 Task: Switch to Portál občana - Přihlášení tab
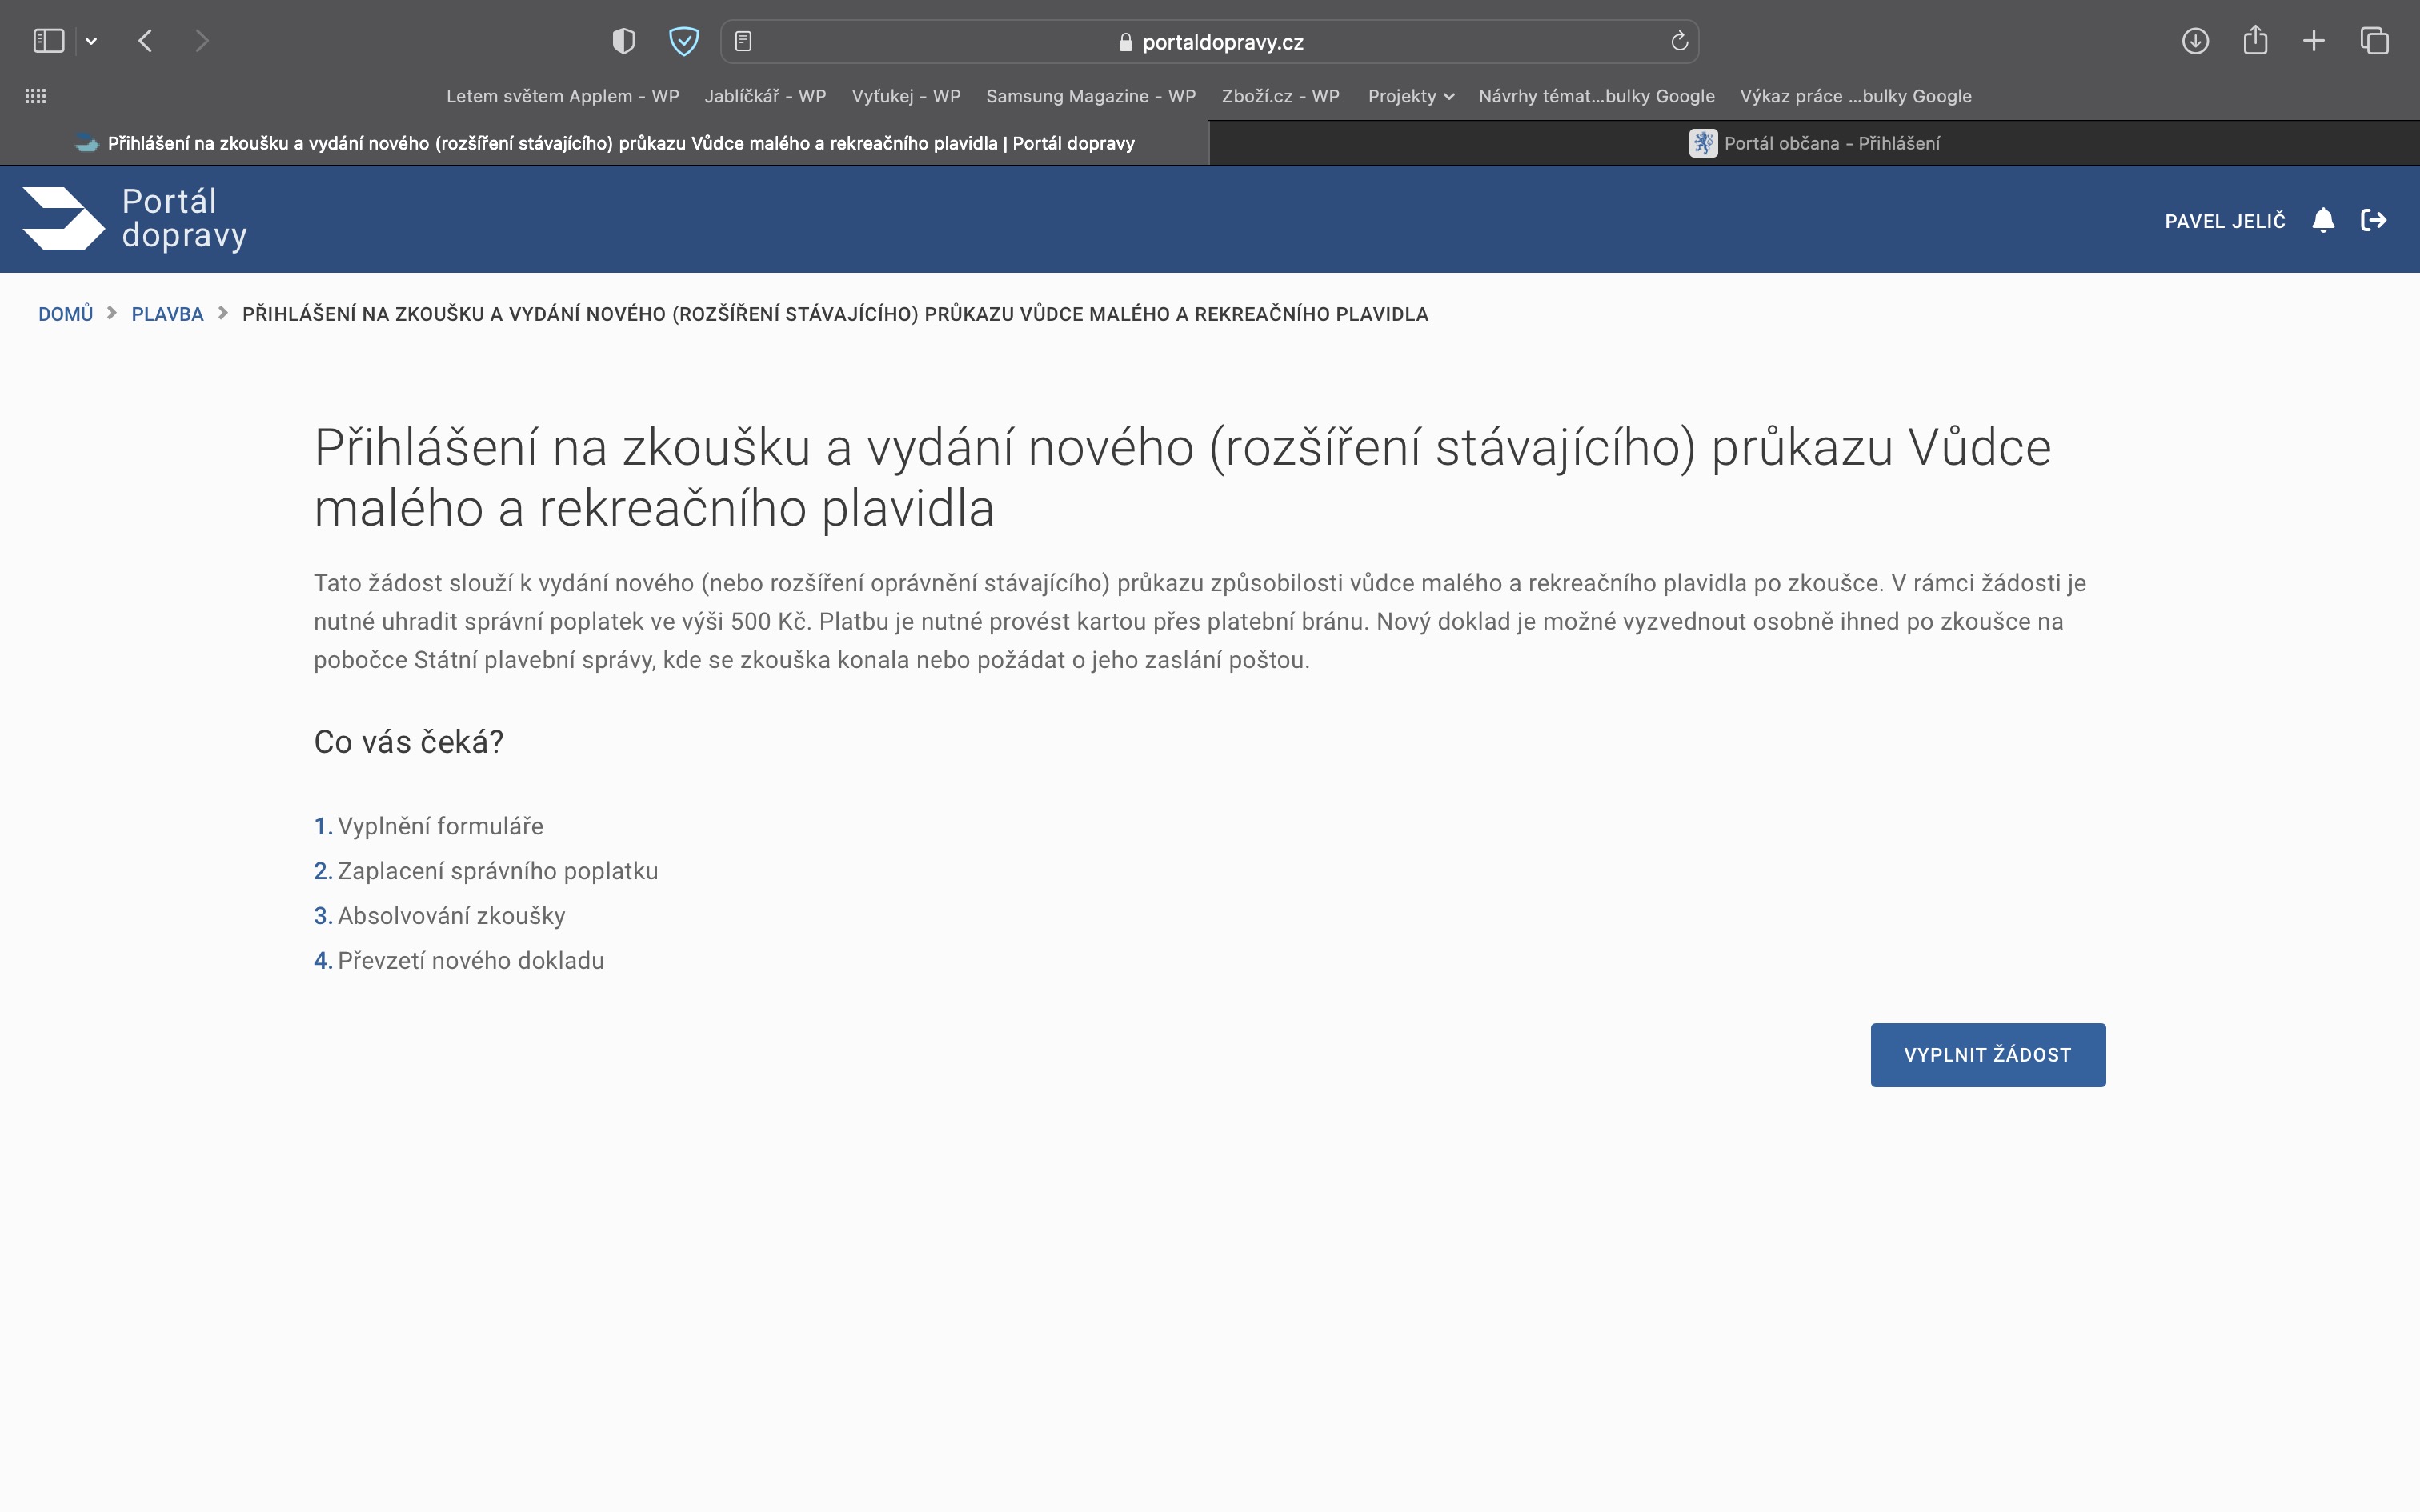point(1814,143)
